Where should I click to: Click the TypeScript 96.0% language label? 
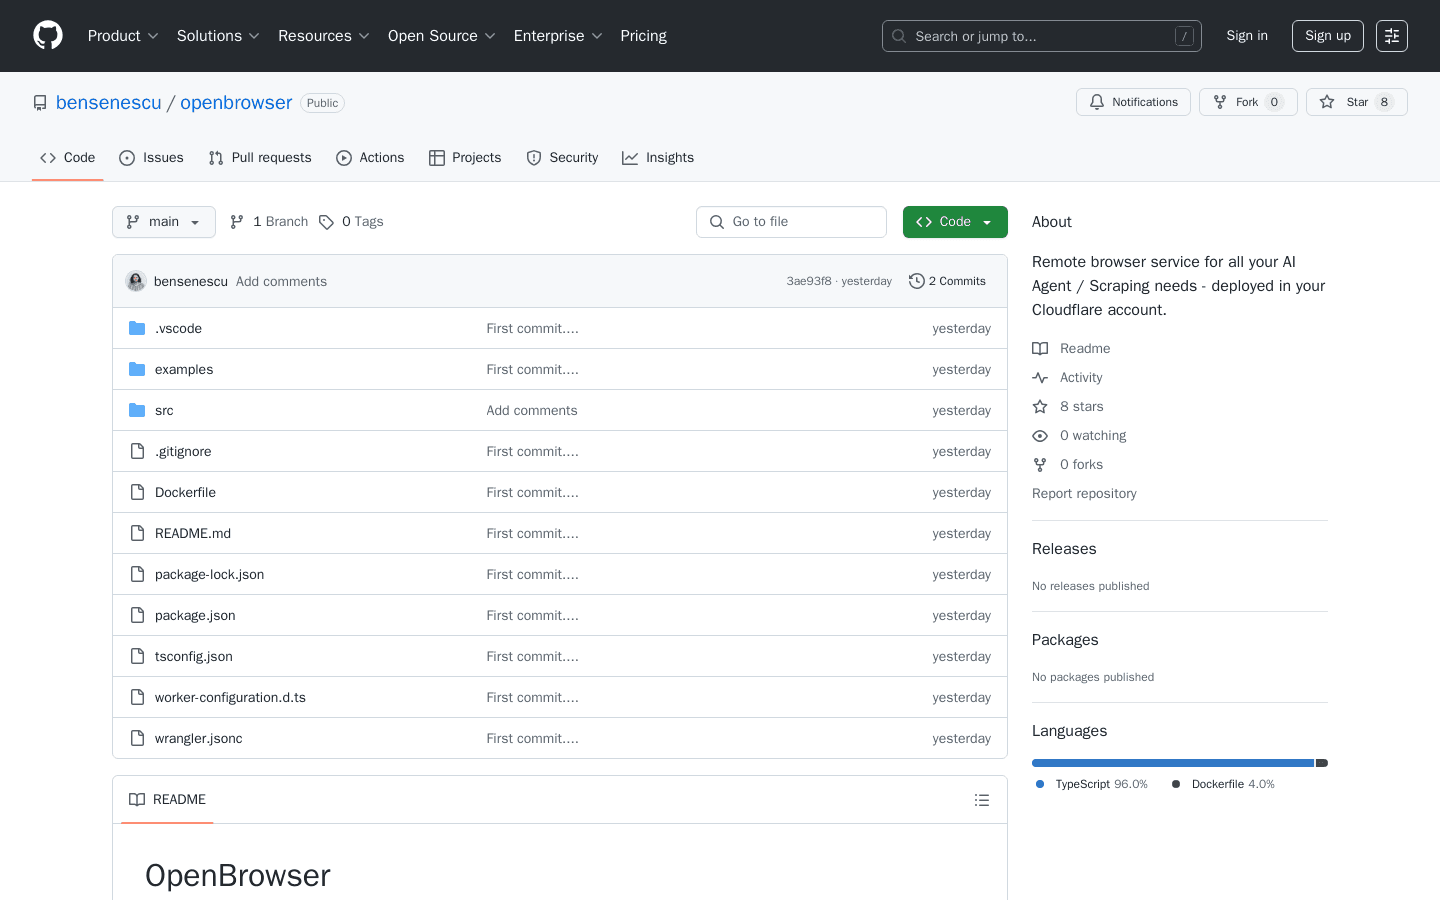1092,785
